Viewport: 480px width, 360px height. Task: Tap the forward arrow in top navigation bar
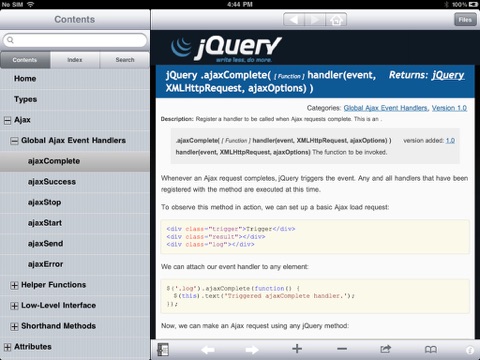[x=314, y=20]
